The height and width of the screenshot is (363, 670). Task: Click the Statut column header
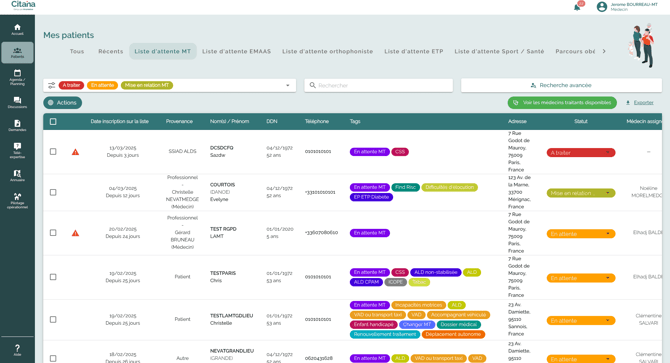tap(581, 122)
